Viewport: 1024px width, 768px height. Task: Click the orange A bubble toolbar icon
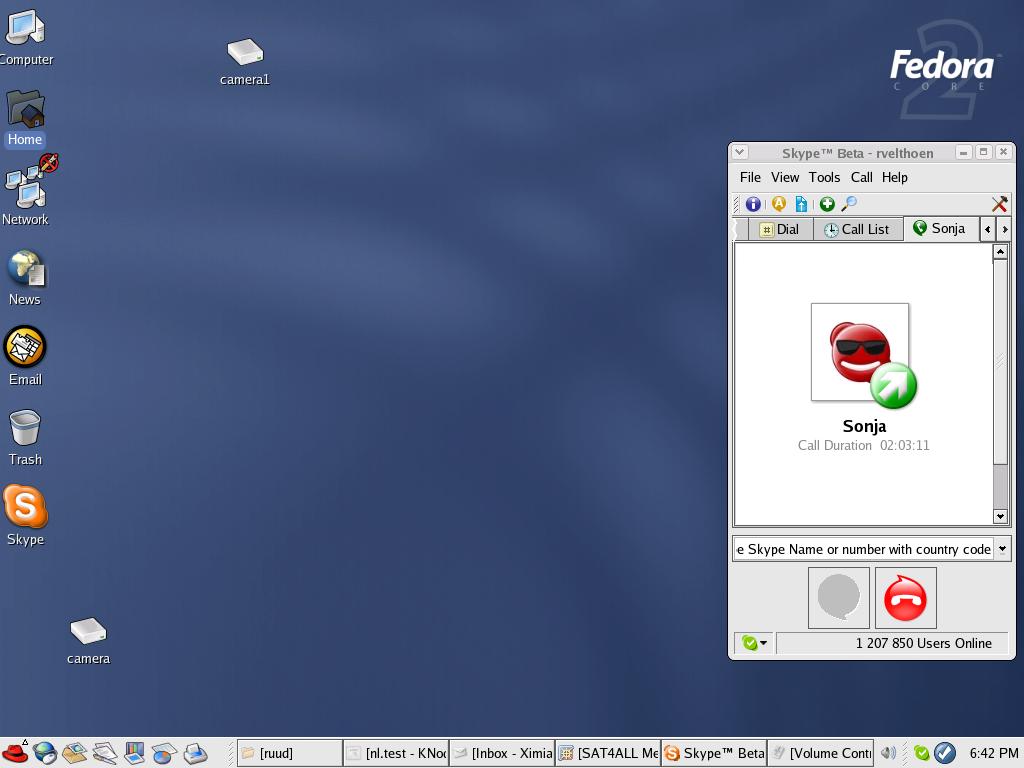778,204
